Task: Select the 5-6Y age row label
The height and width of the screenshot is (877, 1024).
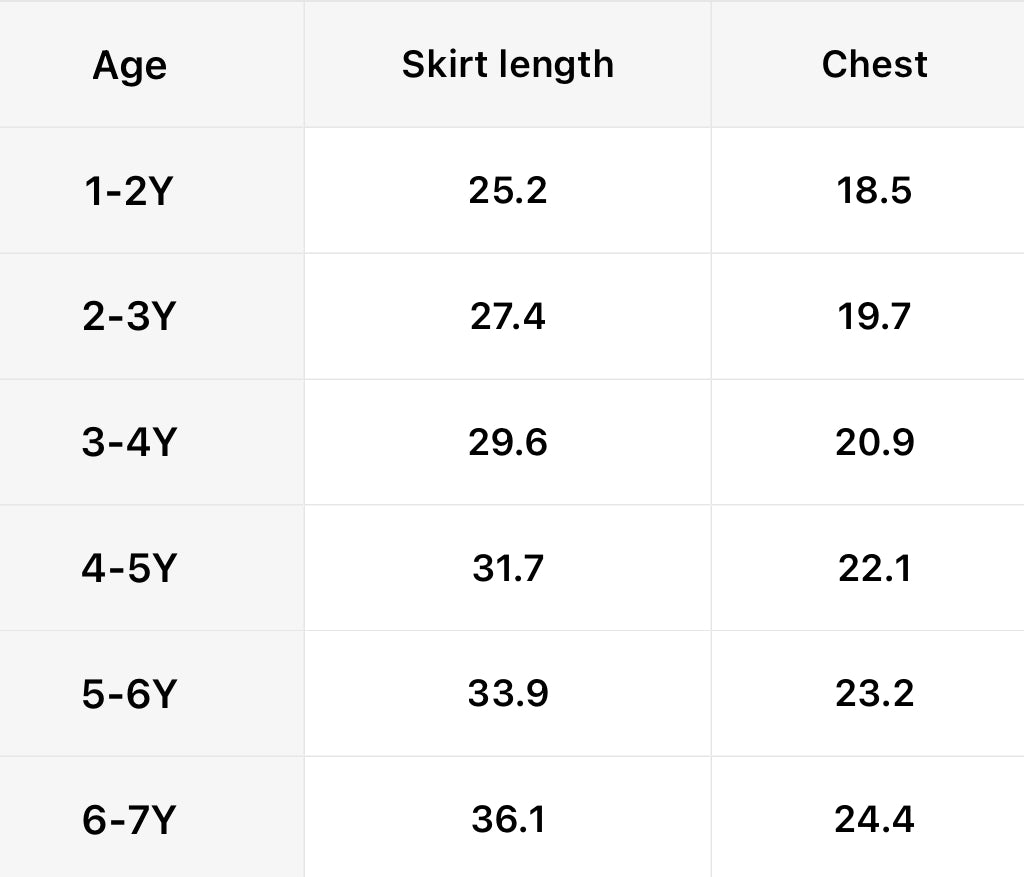Action: (x=129, y=694)
